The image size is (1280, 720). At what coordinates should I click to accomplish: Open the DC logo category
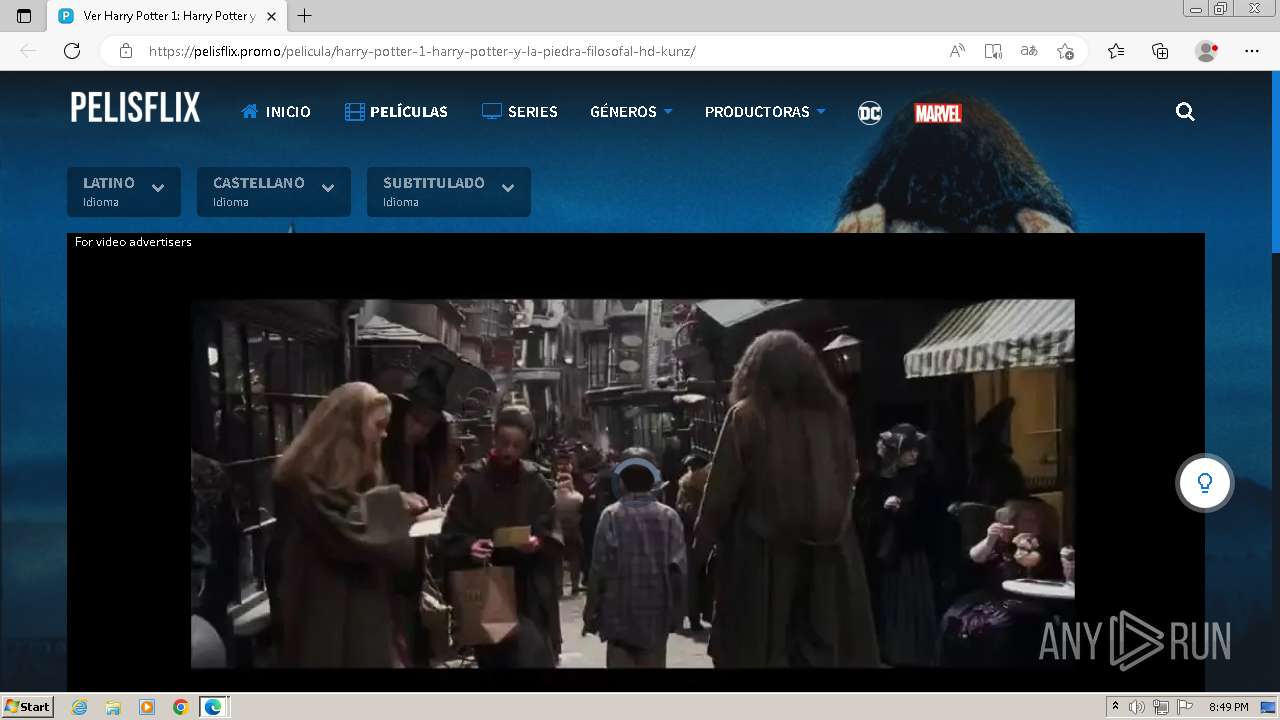pos(870,113)
